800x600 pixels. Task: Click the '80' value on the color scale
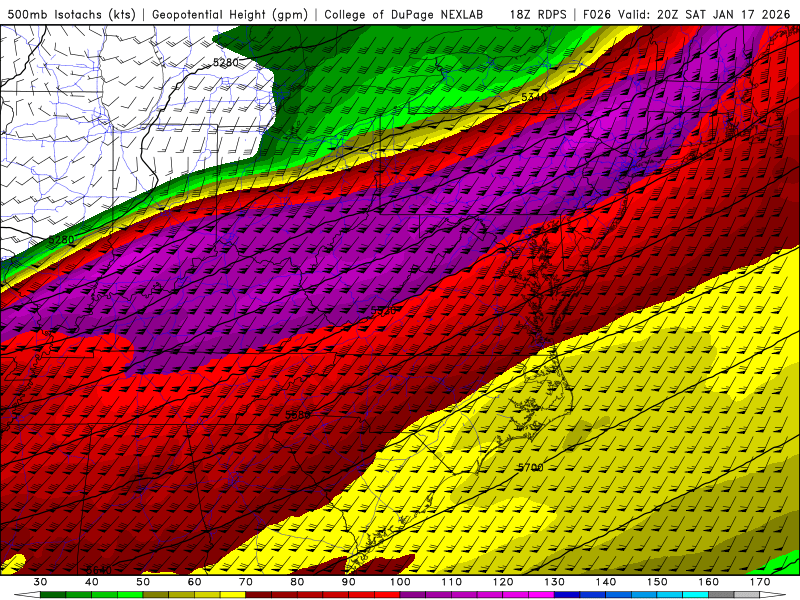pos(297,582)
